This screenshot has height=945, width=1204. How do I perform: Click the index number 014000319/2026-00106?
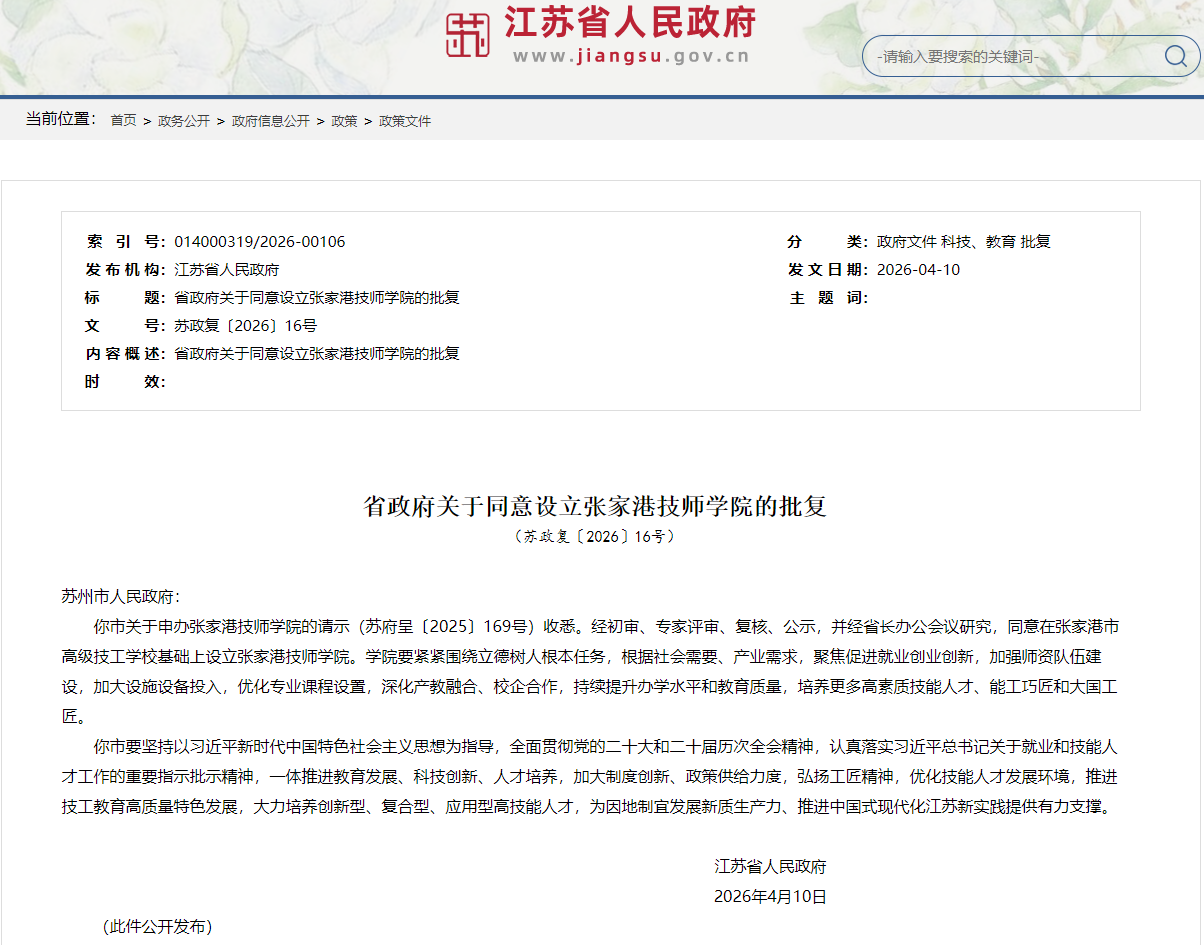(260, 242)
